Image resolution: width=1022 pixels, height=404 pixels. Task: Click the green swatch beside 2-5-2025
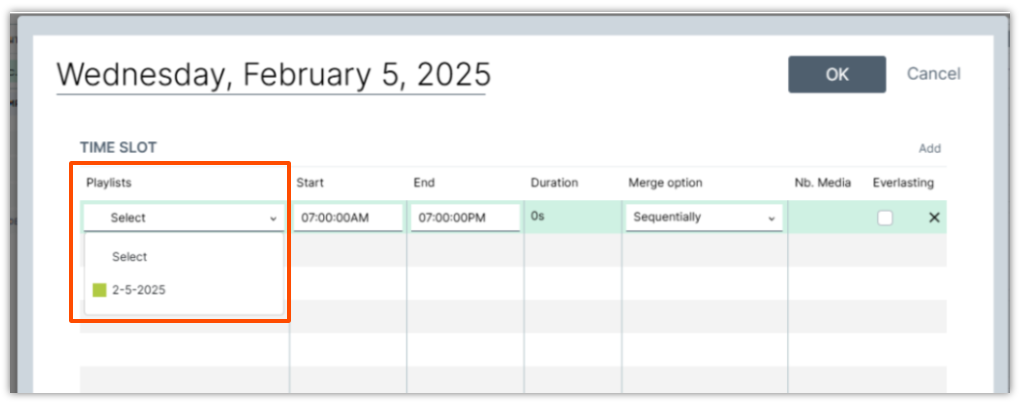click(x=99, y=290)
